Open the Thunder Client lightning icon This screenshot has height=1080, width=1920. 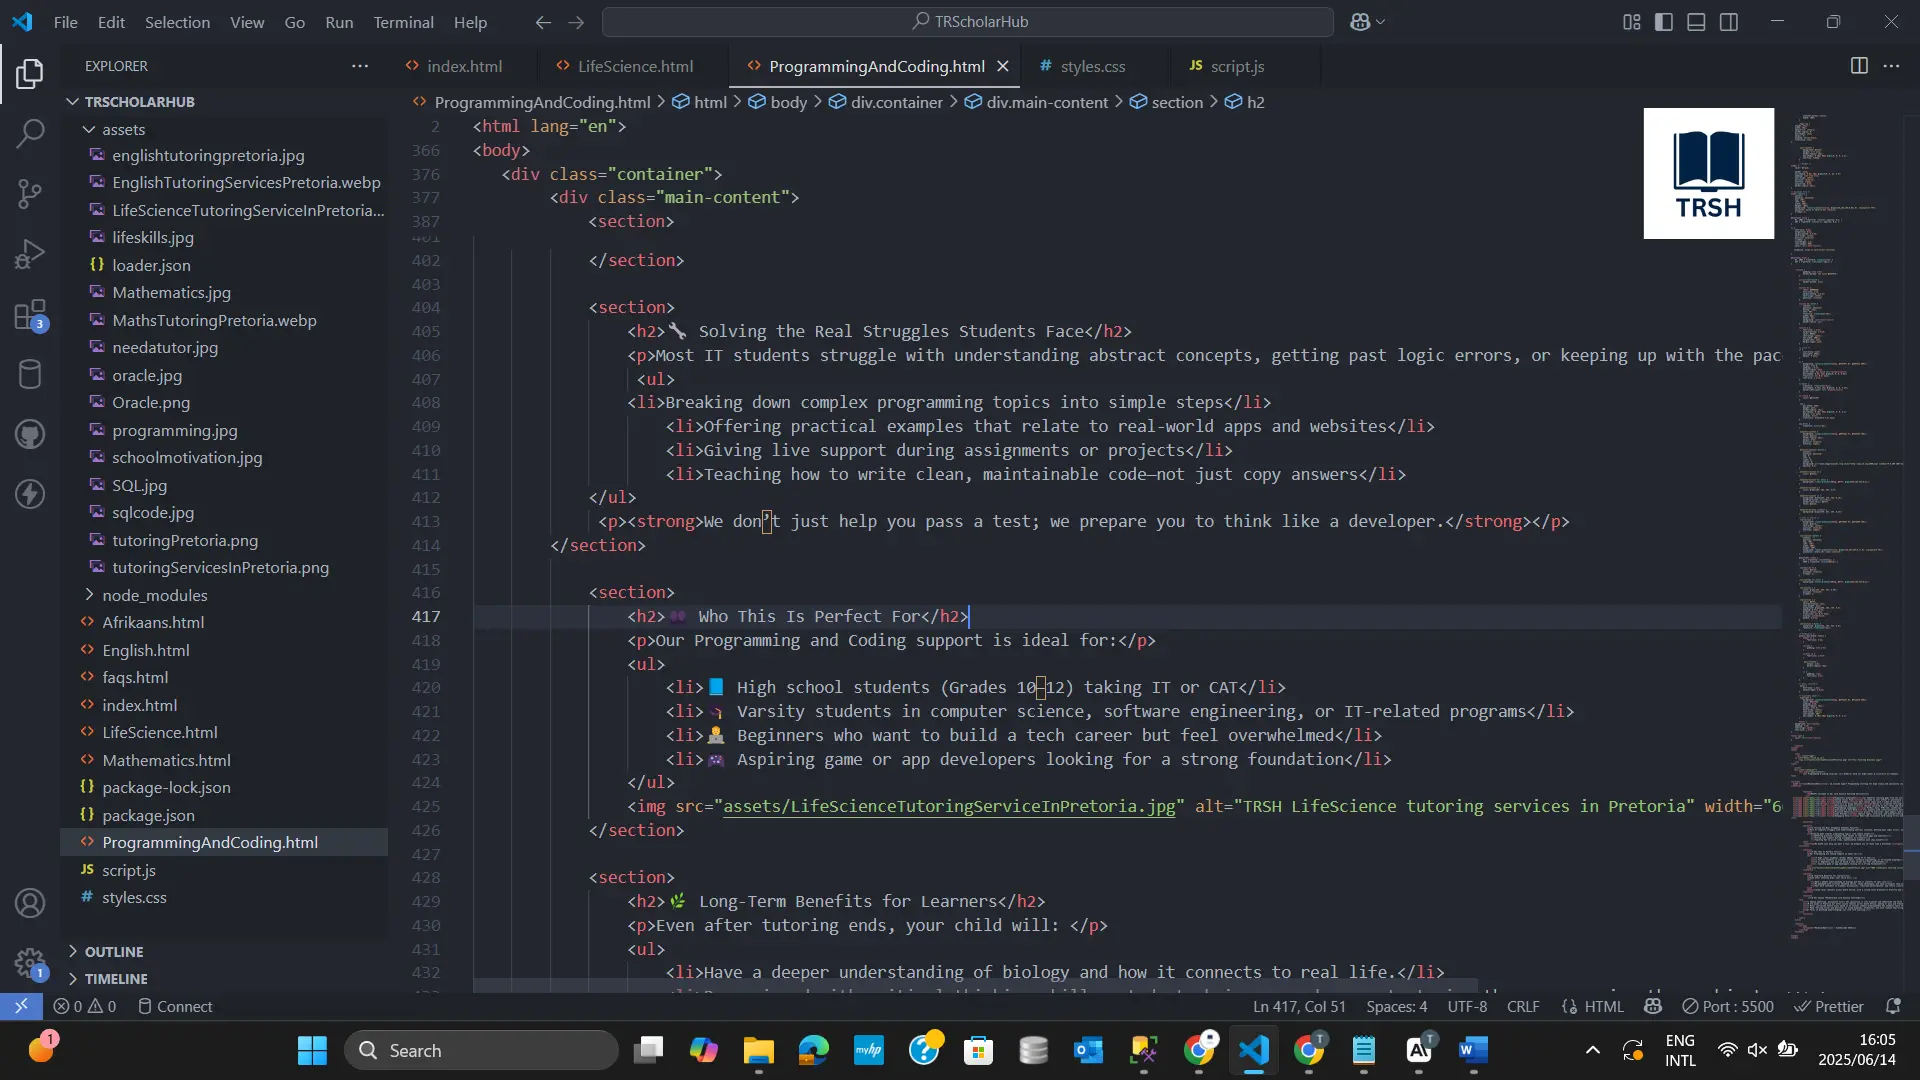coord(30,494)
